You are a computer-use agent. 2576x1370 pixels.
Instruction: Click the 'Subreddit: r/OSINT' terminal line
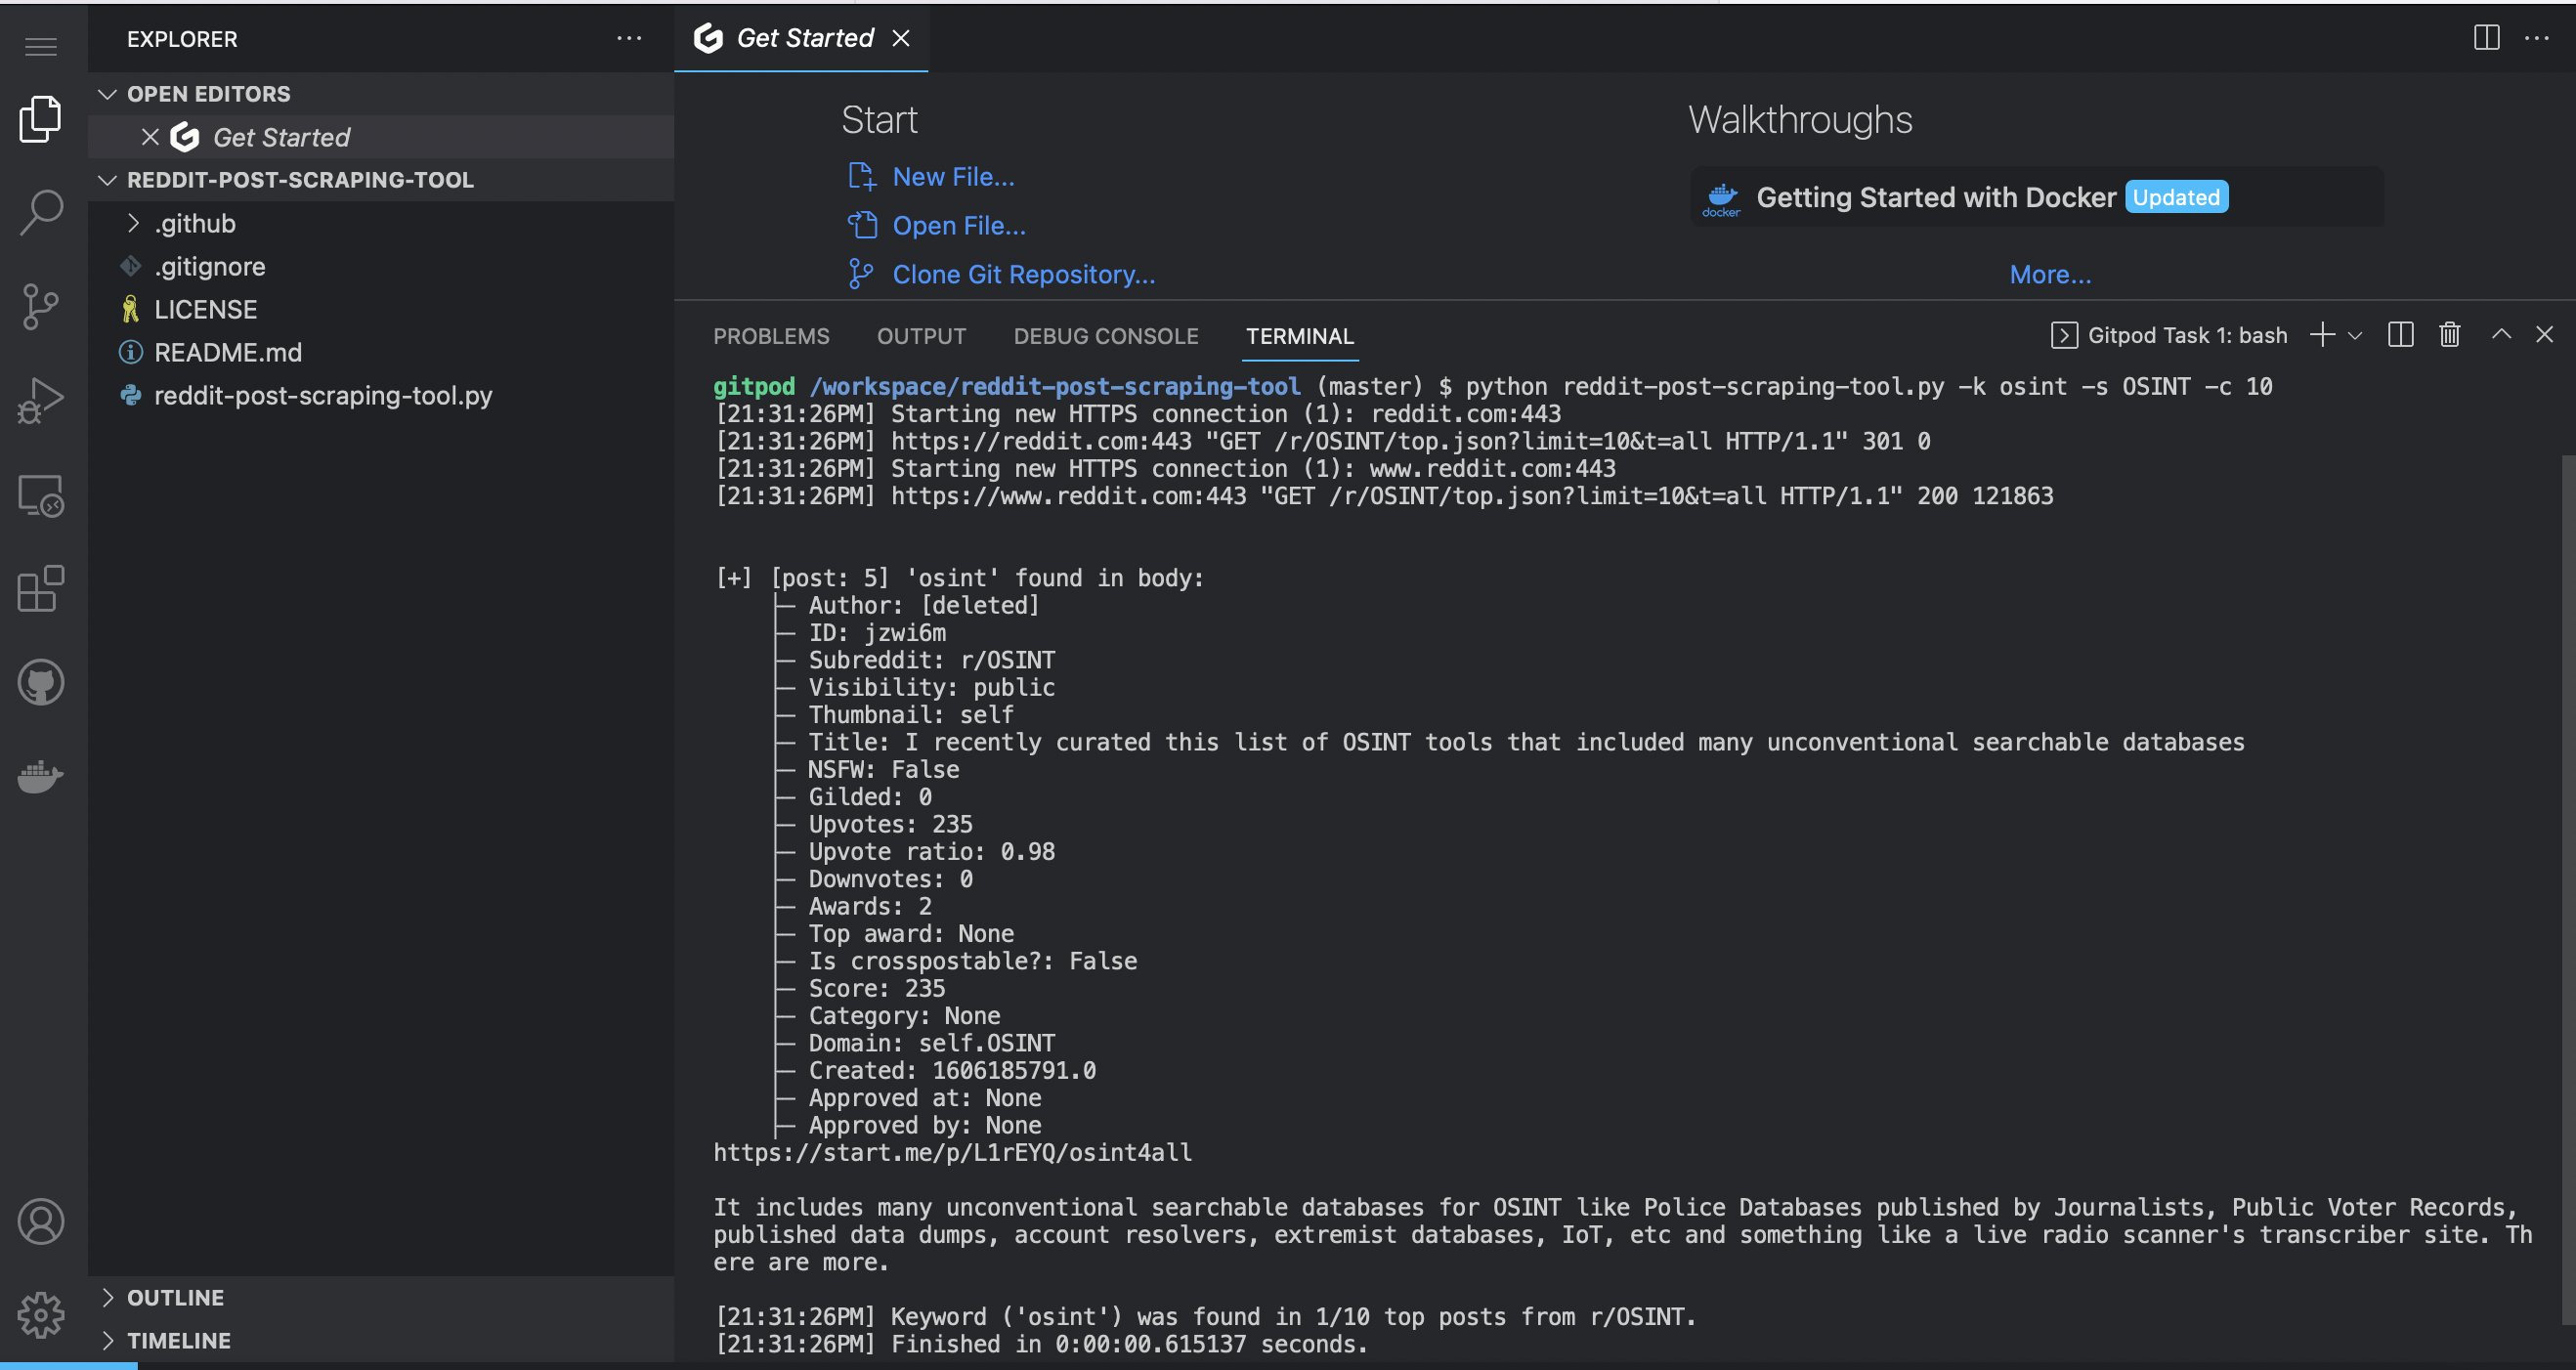(x=932, y=661)
